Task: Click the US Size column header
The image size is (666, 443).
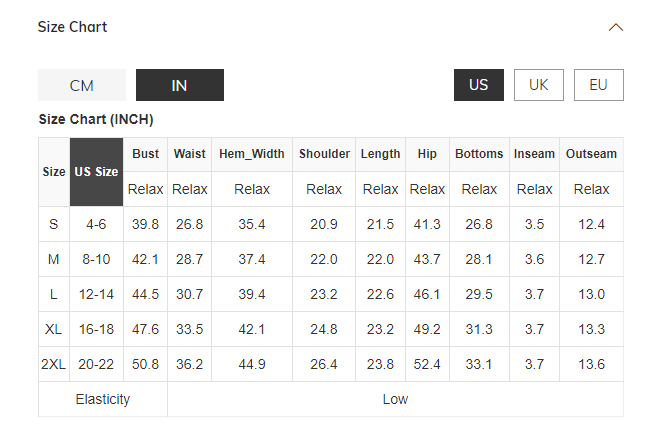Action: coord(96,172)
